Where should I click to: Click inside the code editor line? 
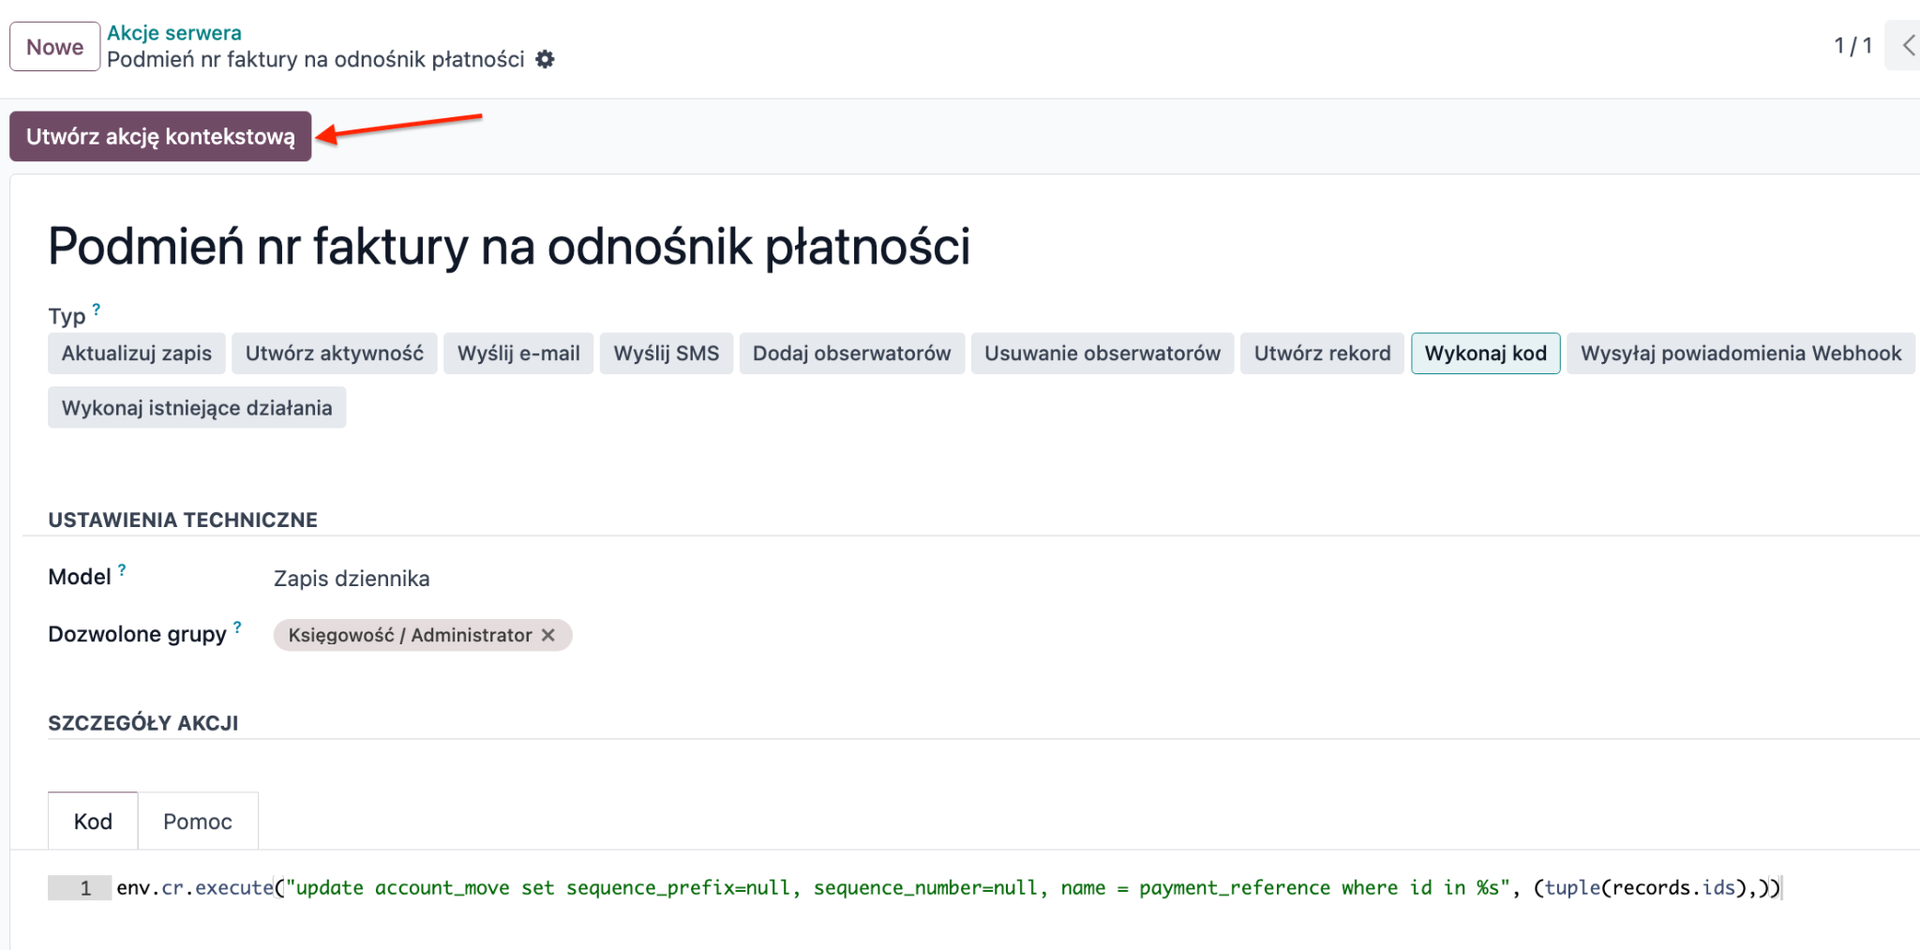coord(900,888)
